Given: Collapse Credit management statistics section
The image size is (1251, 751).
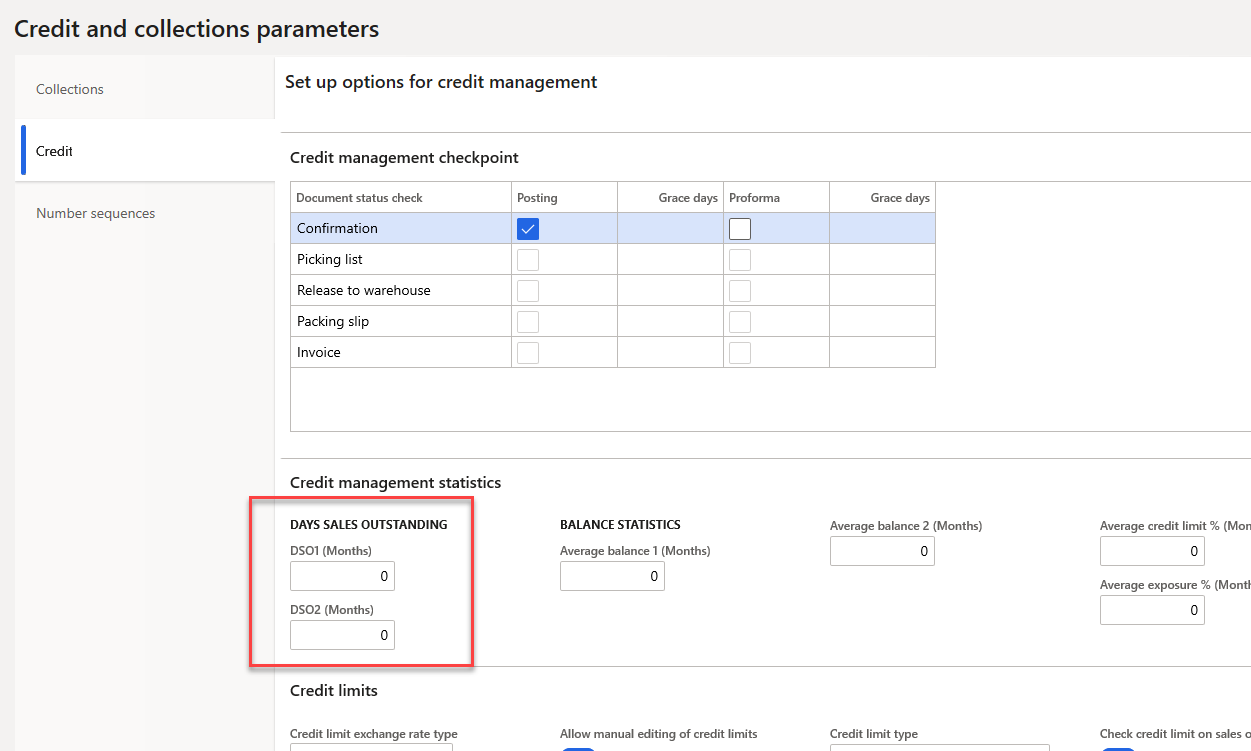Looking at the screenshot, I should coord(395,483).
